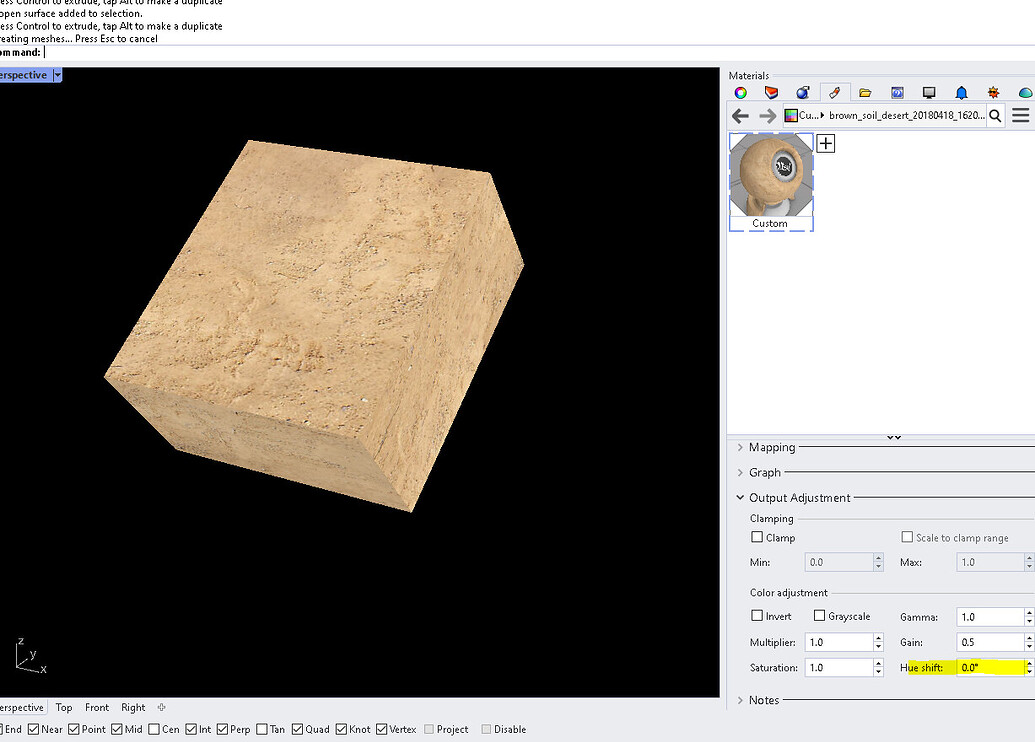Open the hamburger menu in the Materials panel
Viewport: 1035px width, 742px height.
tap(1020, 115)
